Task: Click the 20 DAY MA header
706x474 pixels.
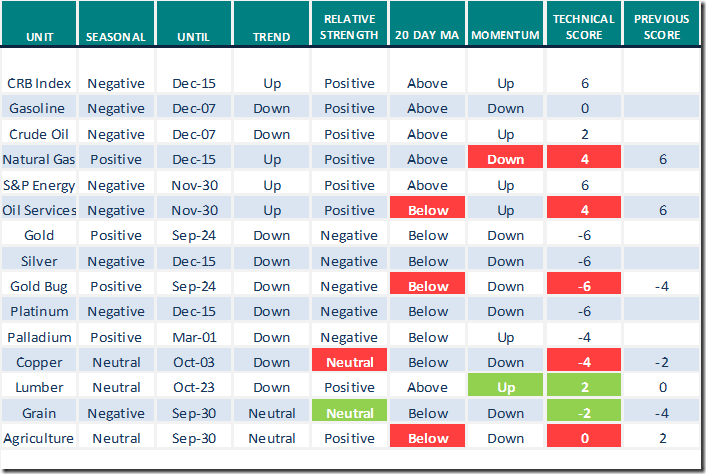Action: tap(427, 37)
